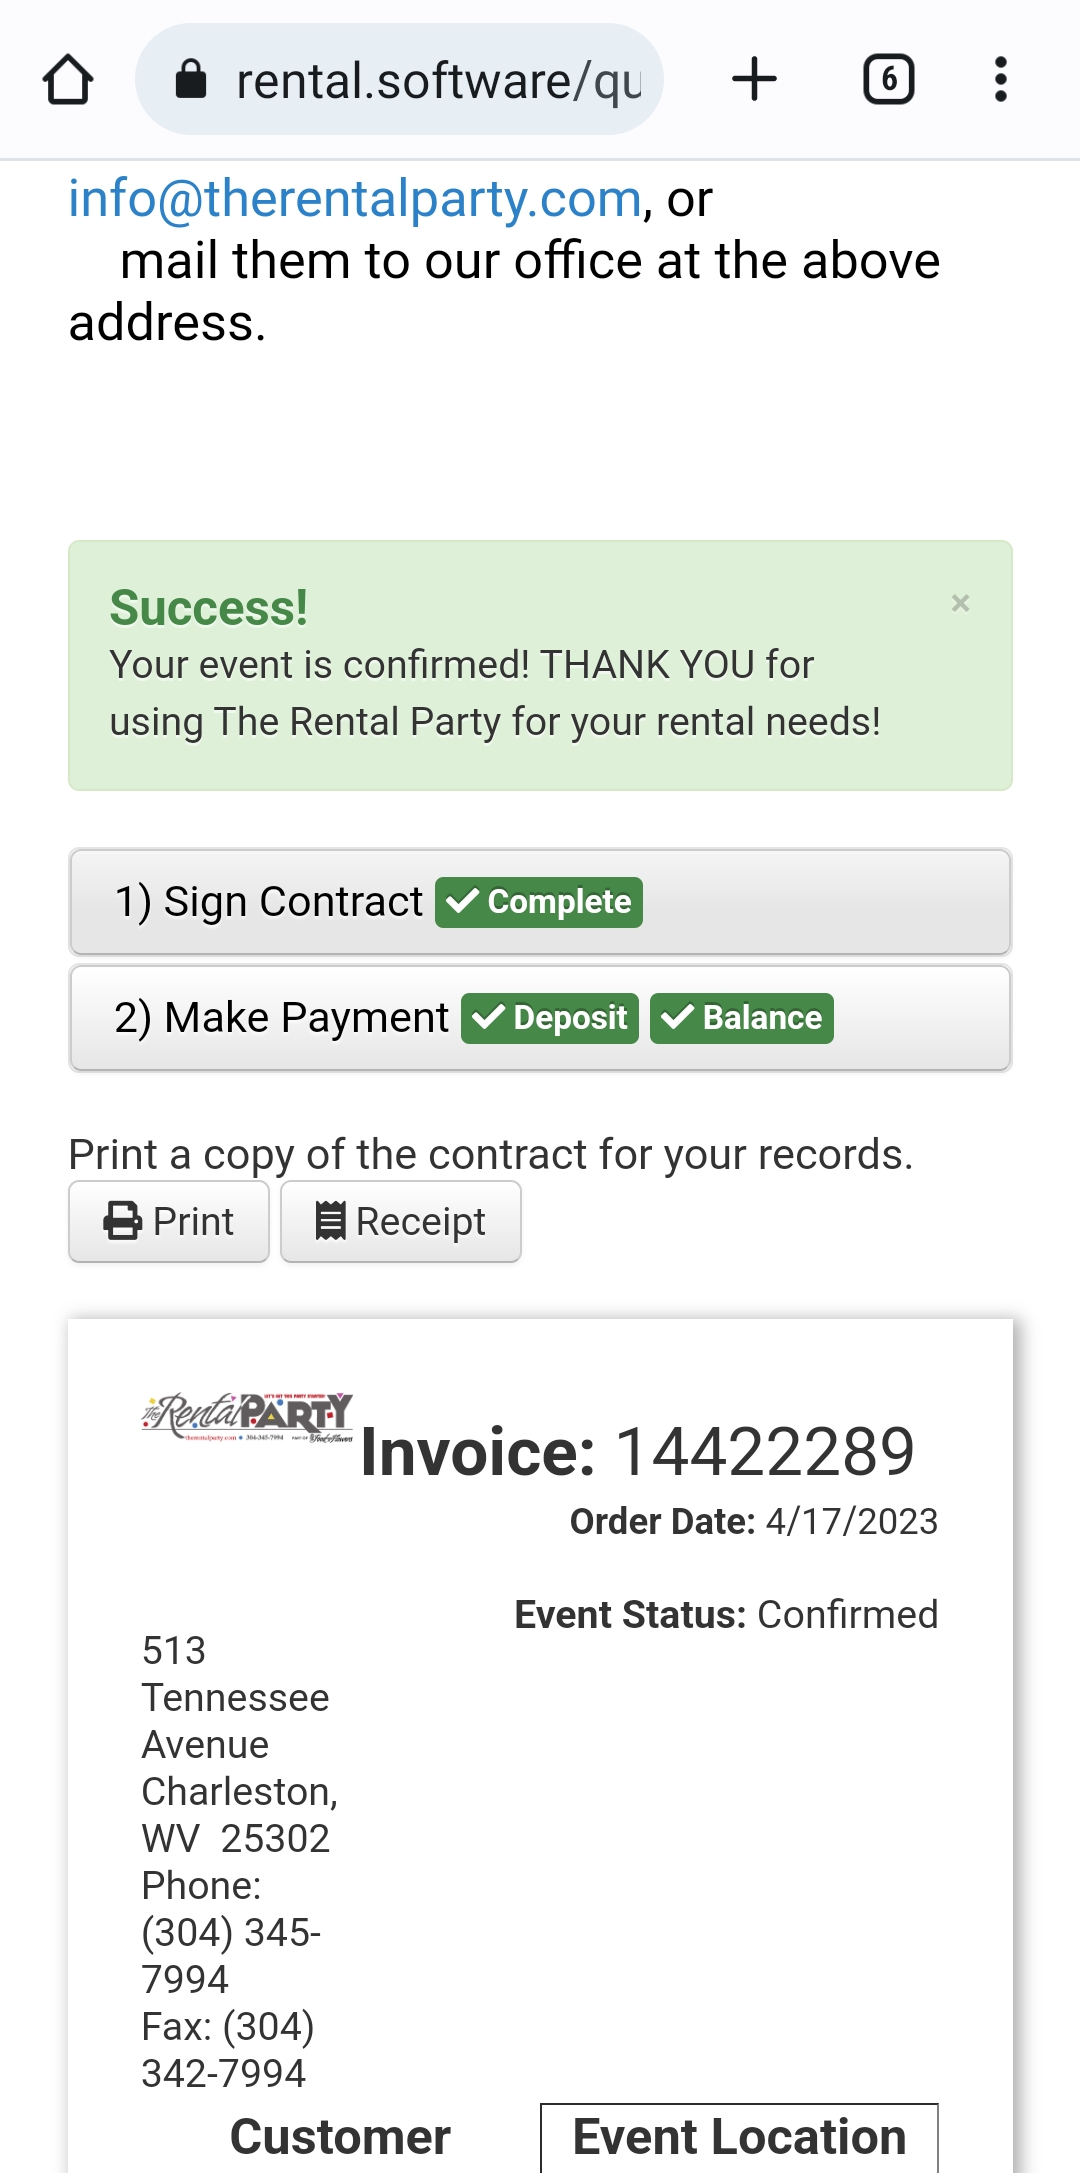Viewport: 1080px width, 2173px height.
Task: Tap the browser home icon
Action: [x=68, y=80]
